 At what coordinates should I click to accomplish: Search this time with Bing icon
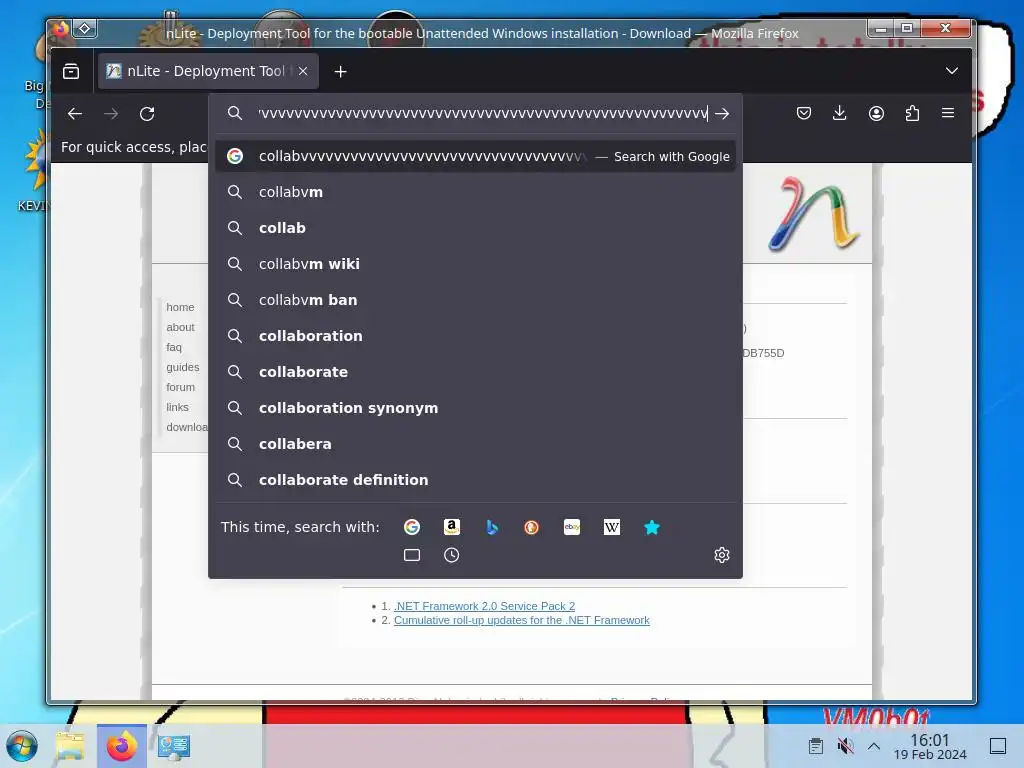pyautogui.click(x=492, y=527)
